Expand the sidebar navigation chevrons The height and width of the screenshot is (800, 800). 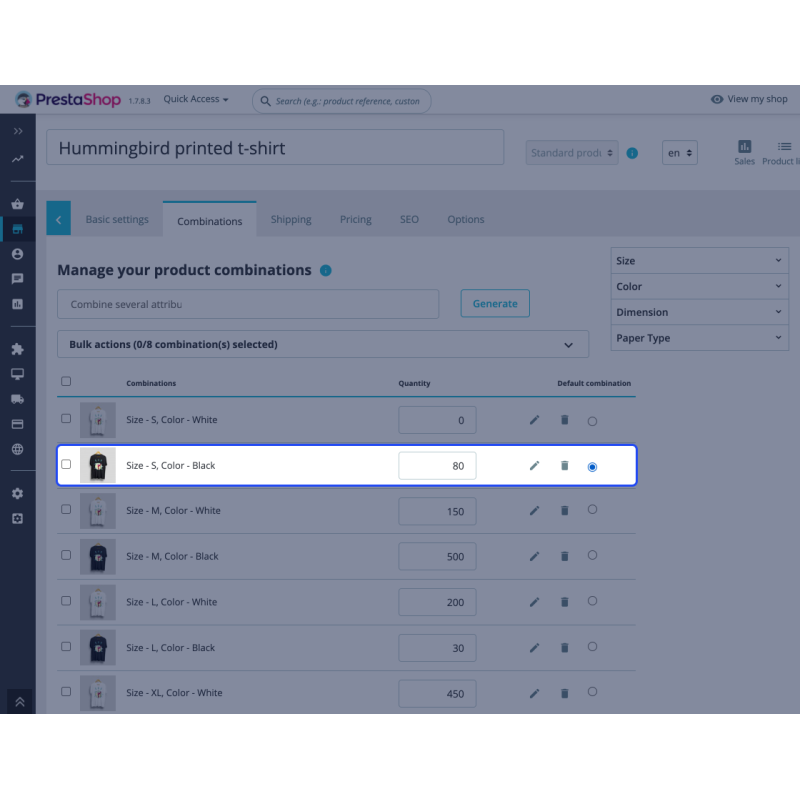[x=18, y=131]
